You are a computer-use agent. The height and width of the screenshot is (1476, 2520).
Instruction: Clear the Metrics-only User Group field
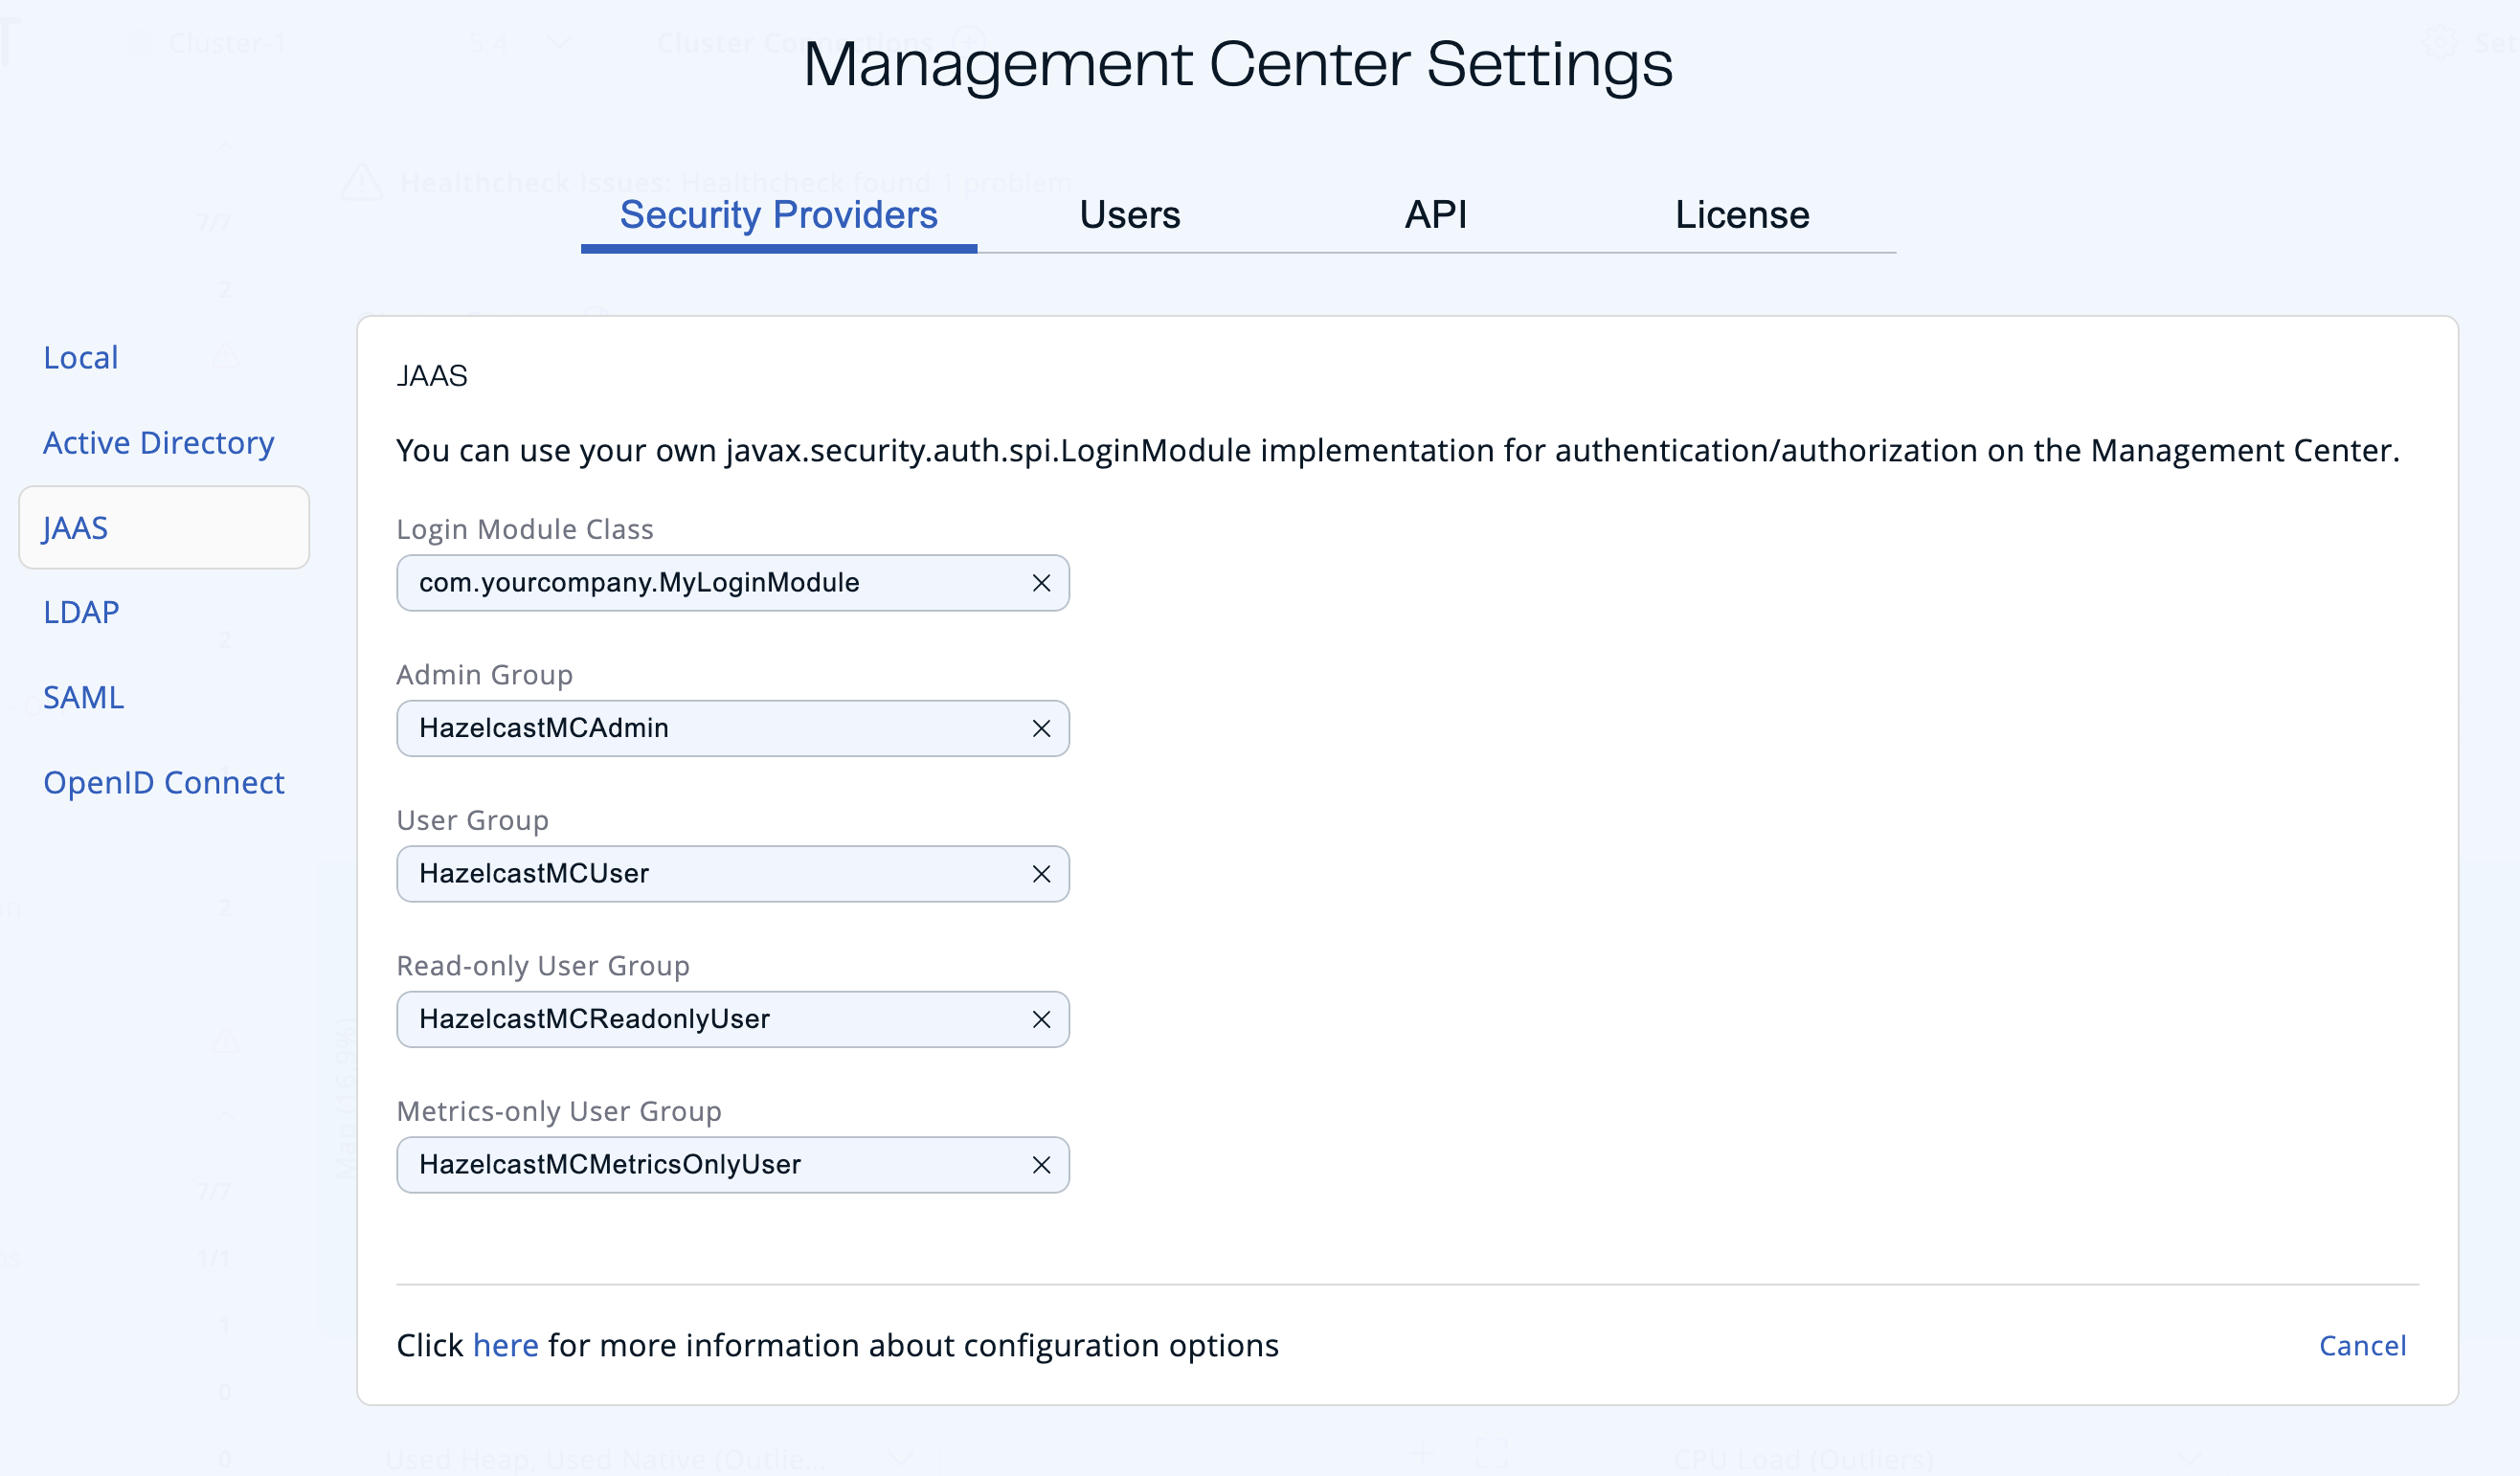(x=1039, y=1165)
